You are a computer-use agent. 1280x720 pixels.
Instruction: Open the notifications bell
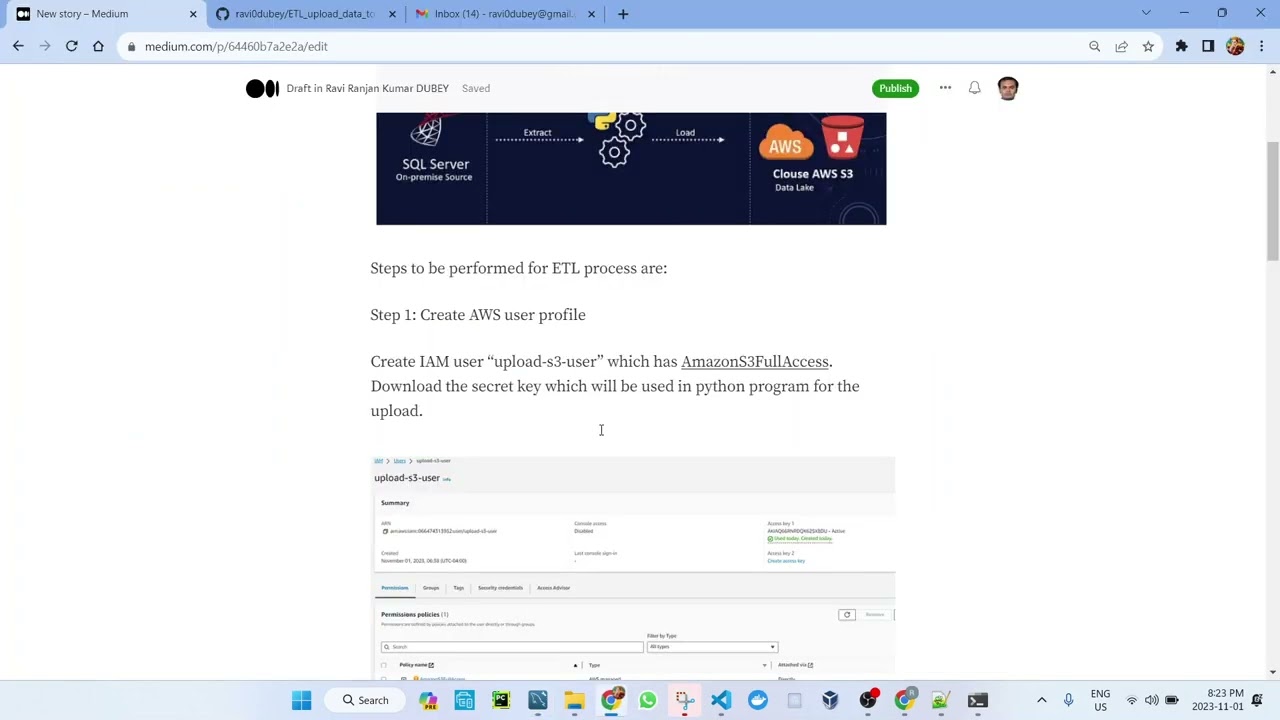[x=974, y=88]
